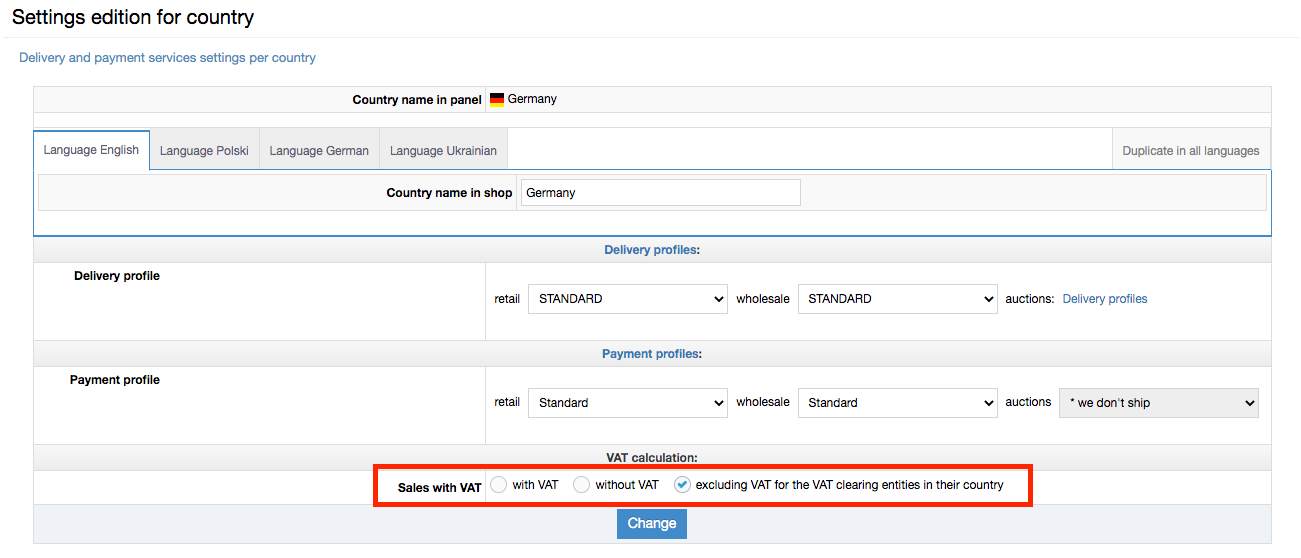Open the Language German tab
Viewport: 1301px width, 558px height.
click(319, 151)
